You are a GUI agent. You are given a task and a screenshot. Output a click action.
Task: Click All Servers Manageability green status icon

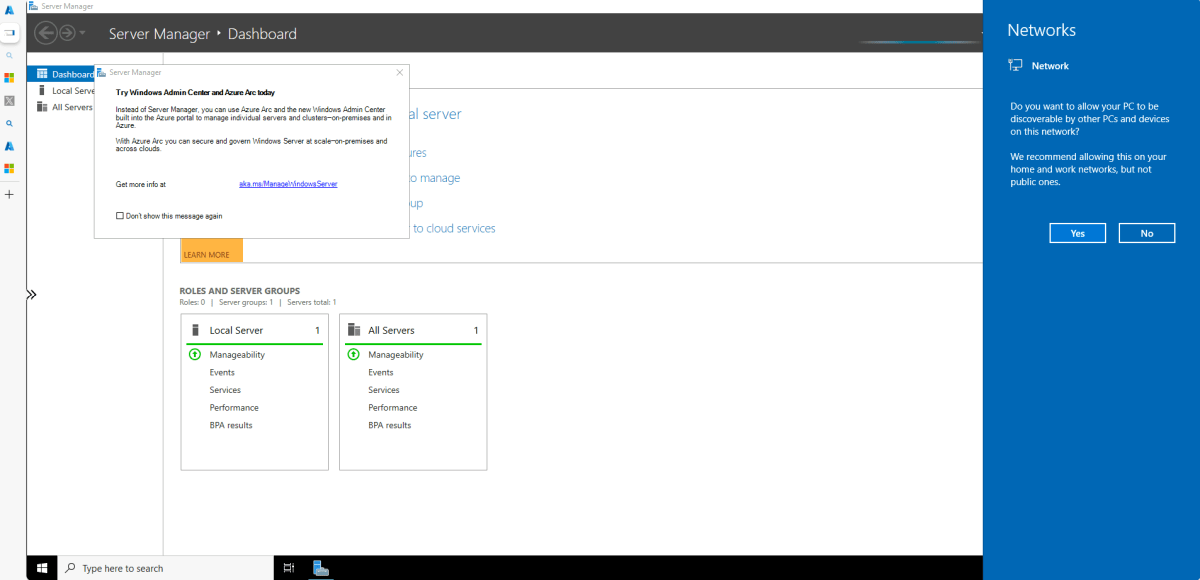tap(354, 355)
